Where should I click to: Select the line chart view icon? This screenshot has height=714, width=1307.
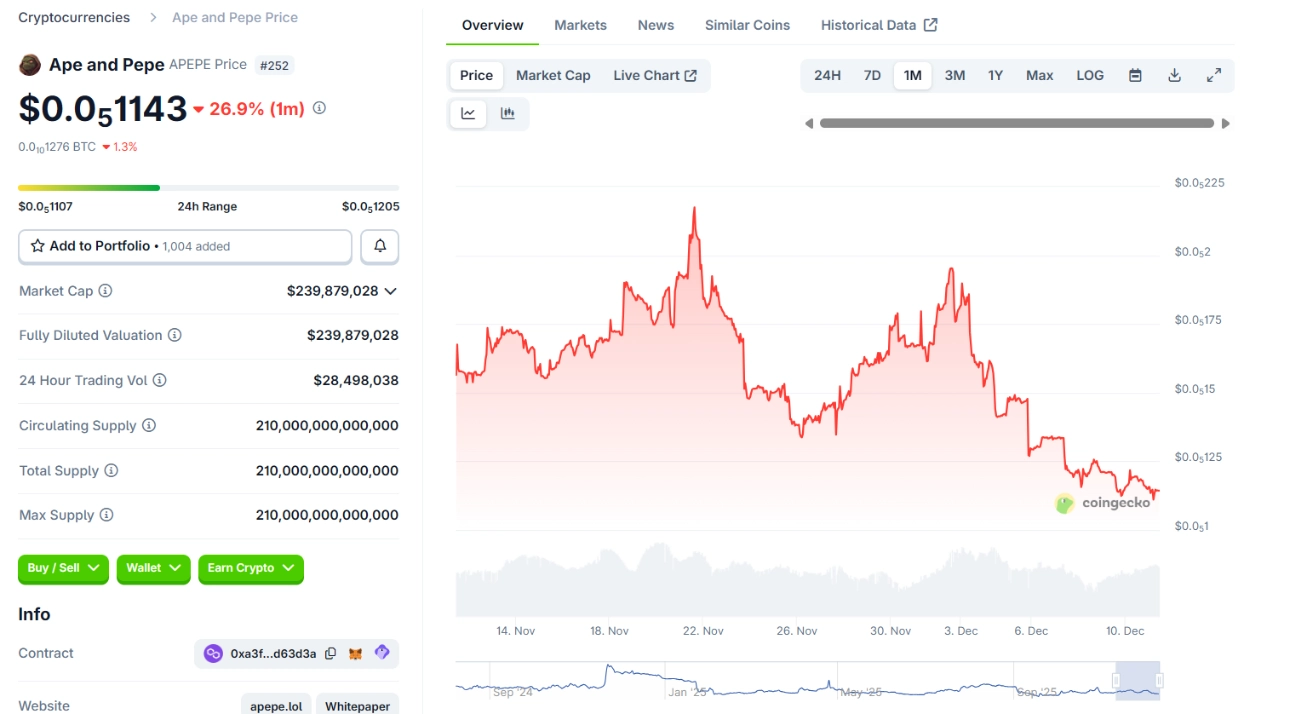click(x=468, y=114)
